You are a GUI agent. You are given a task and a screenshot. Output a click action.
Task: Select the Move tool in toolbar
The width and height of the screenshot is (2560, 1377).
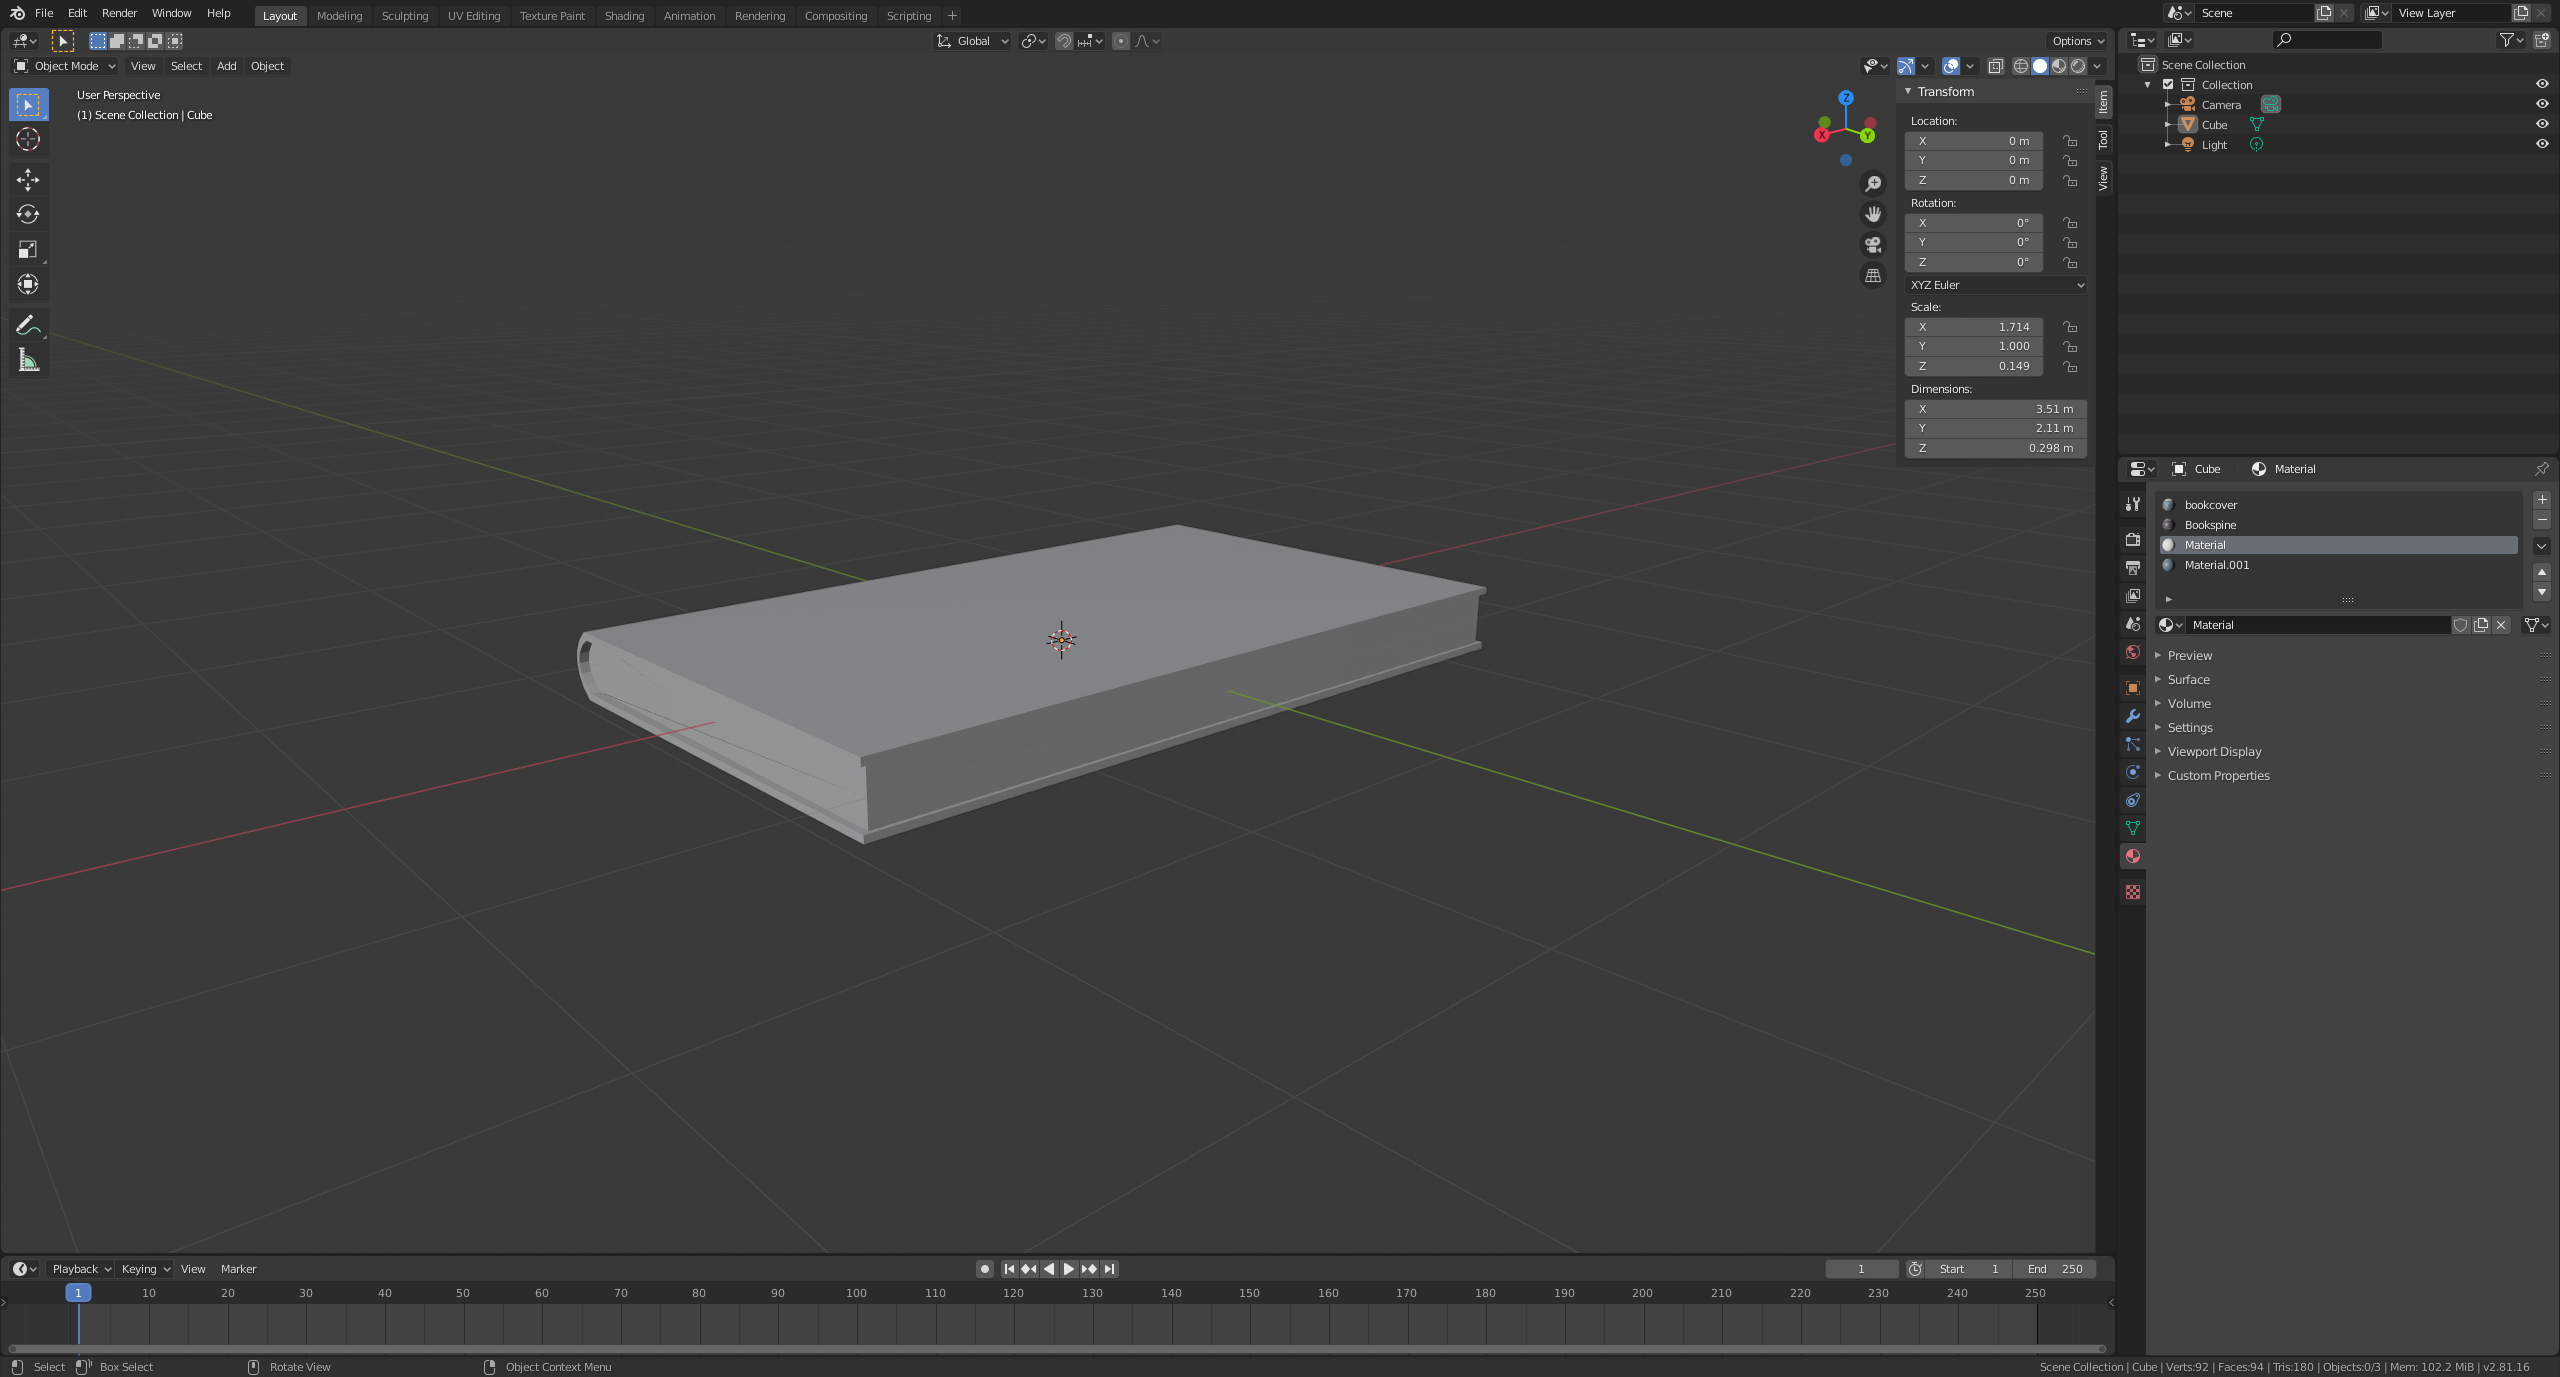coord(28,180)
